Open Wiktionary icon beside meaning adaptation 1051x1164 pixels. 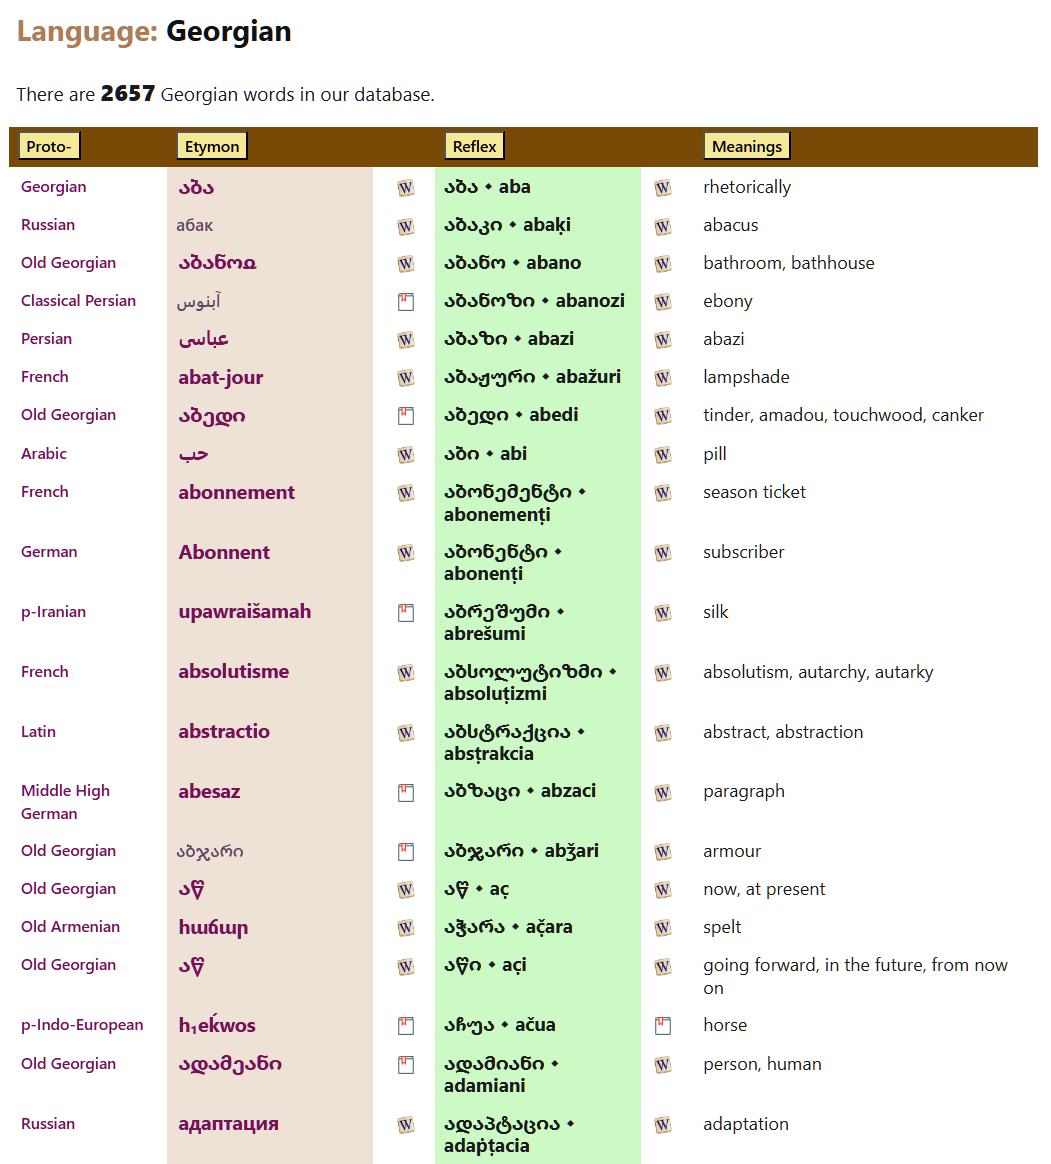(x=663, y=1125)
